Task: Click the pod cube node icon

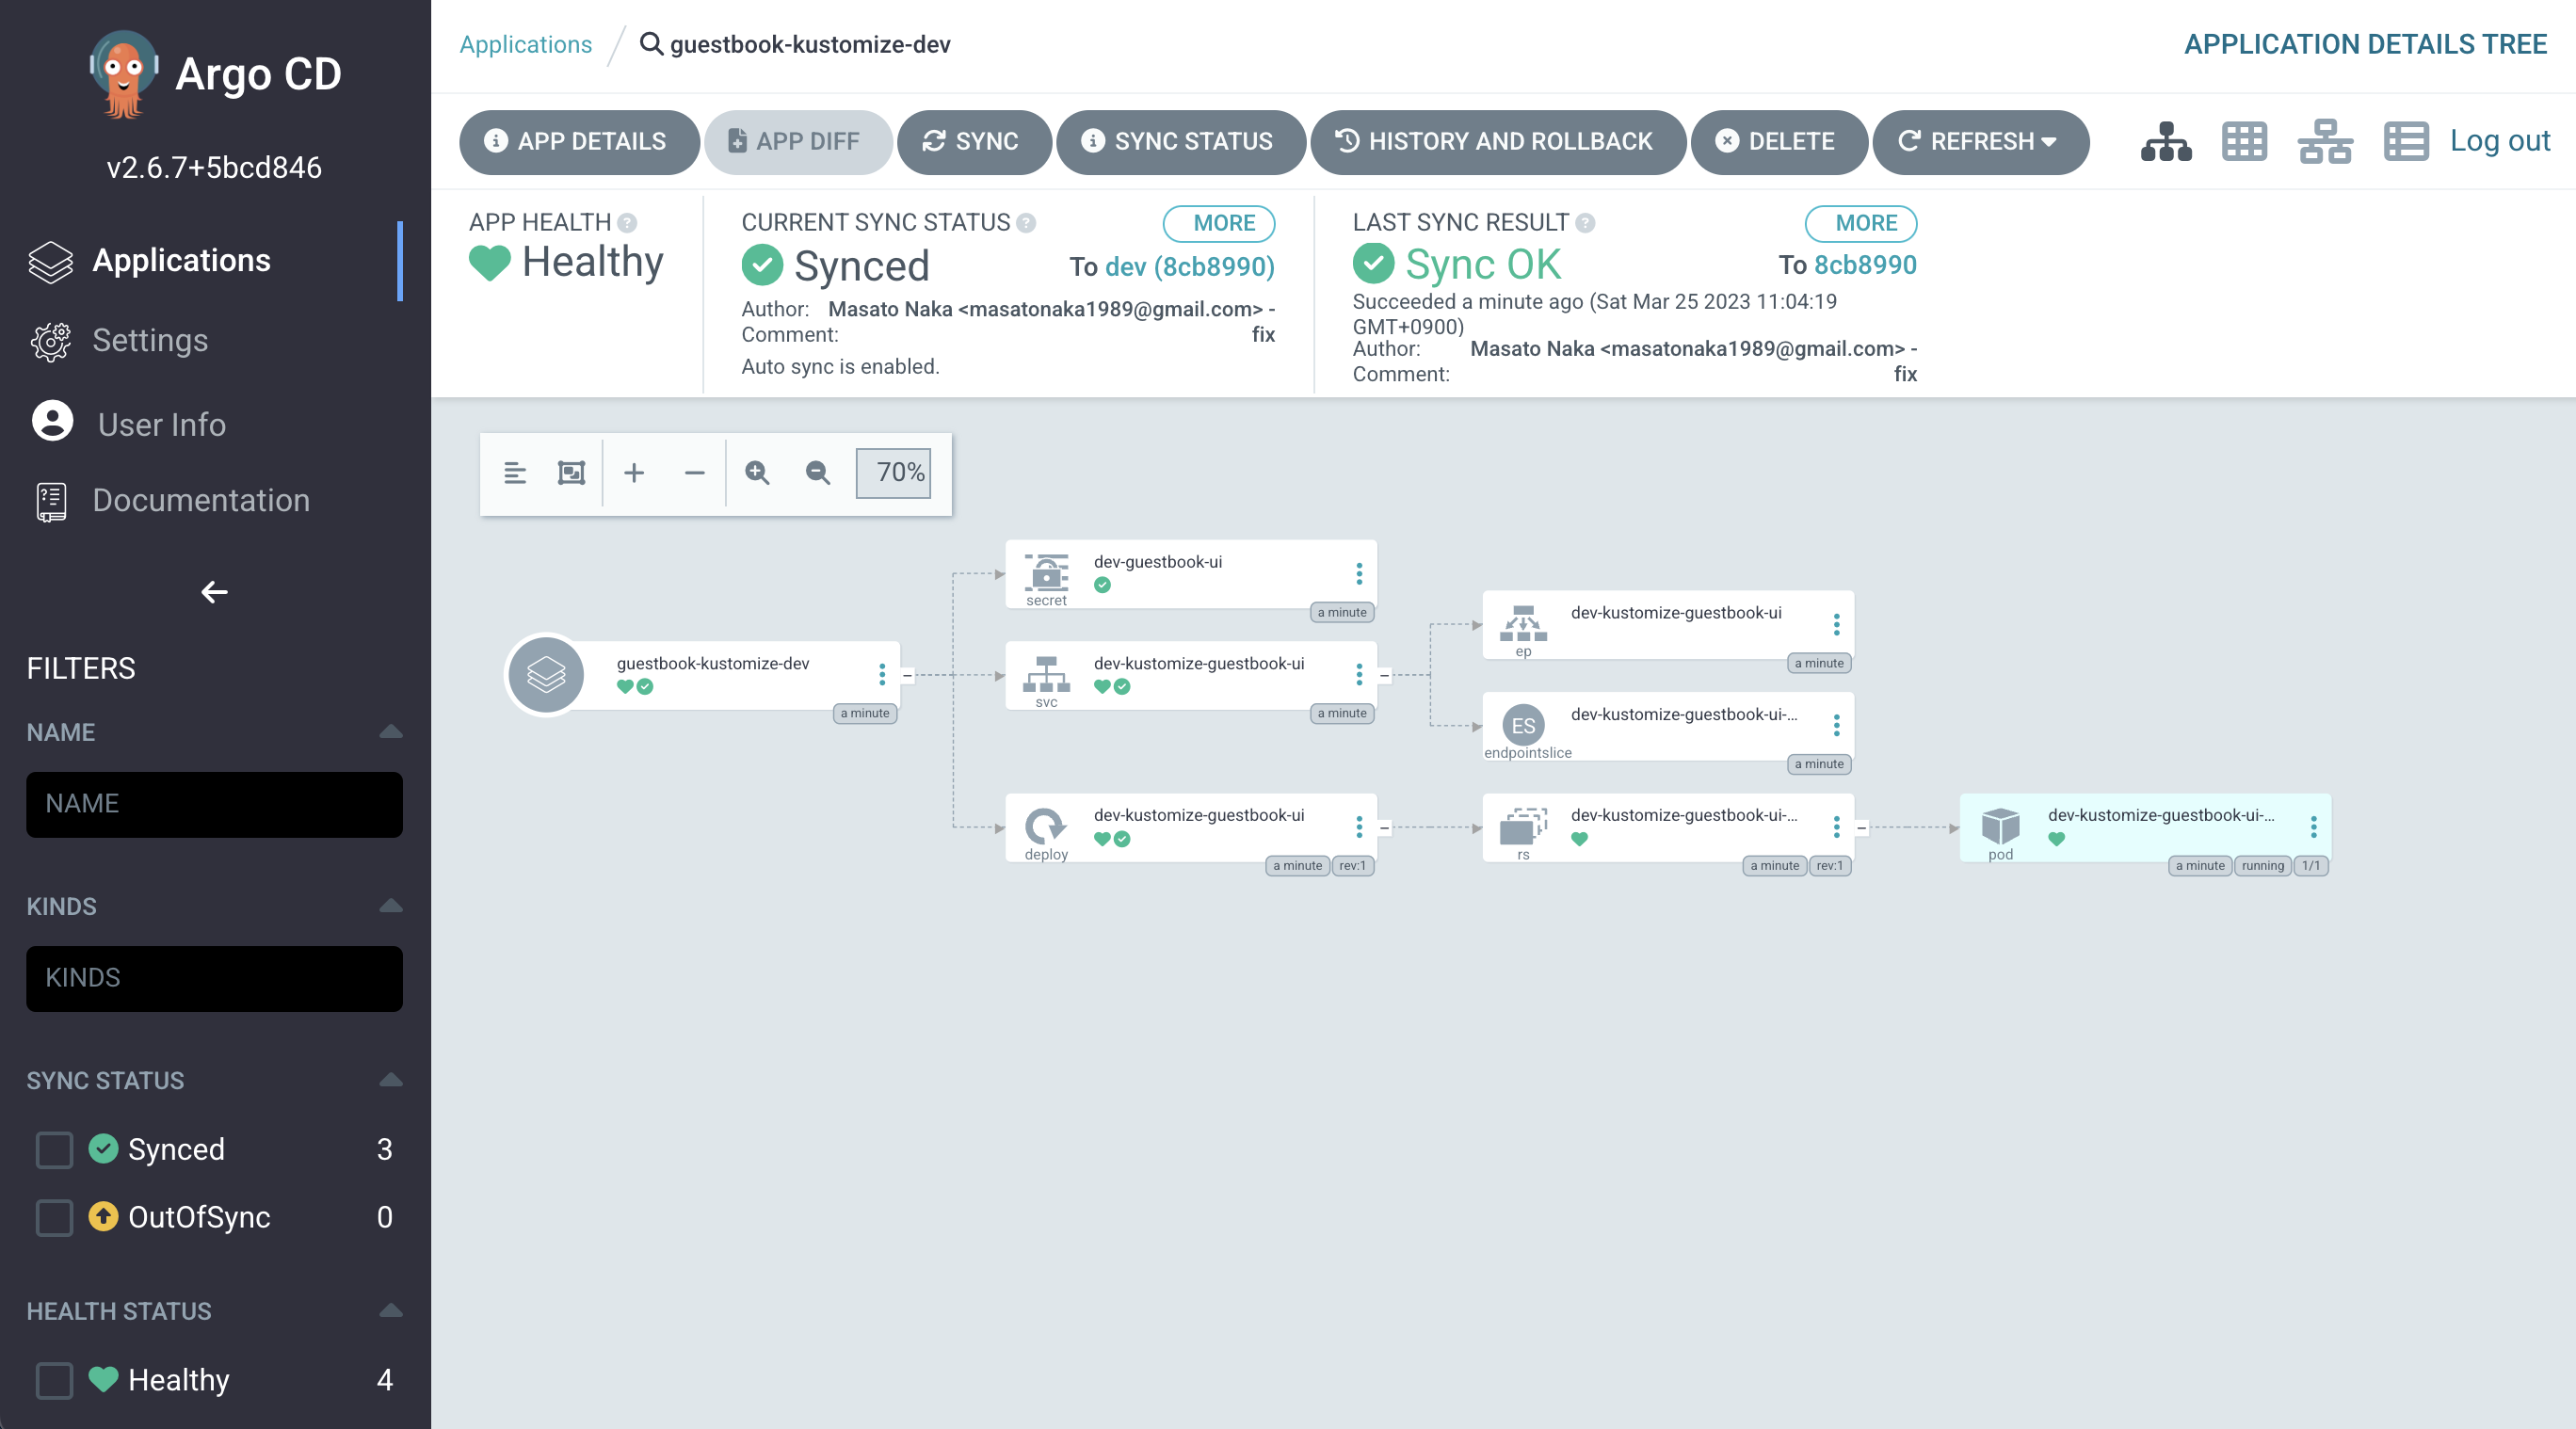Action: click(x=2000, y=827)
